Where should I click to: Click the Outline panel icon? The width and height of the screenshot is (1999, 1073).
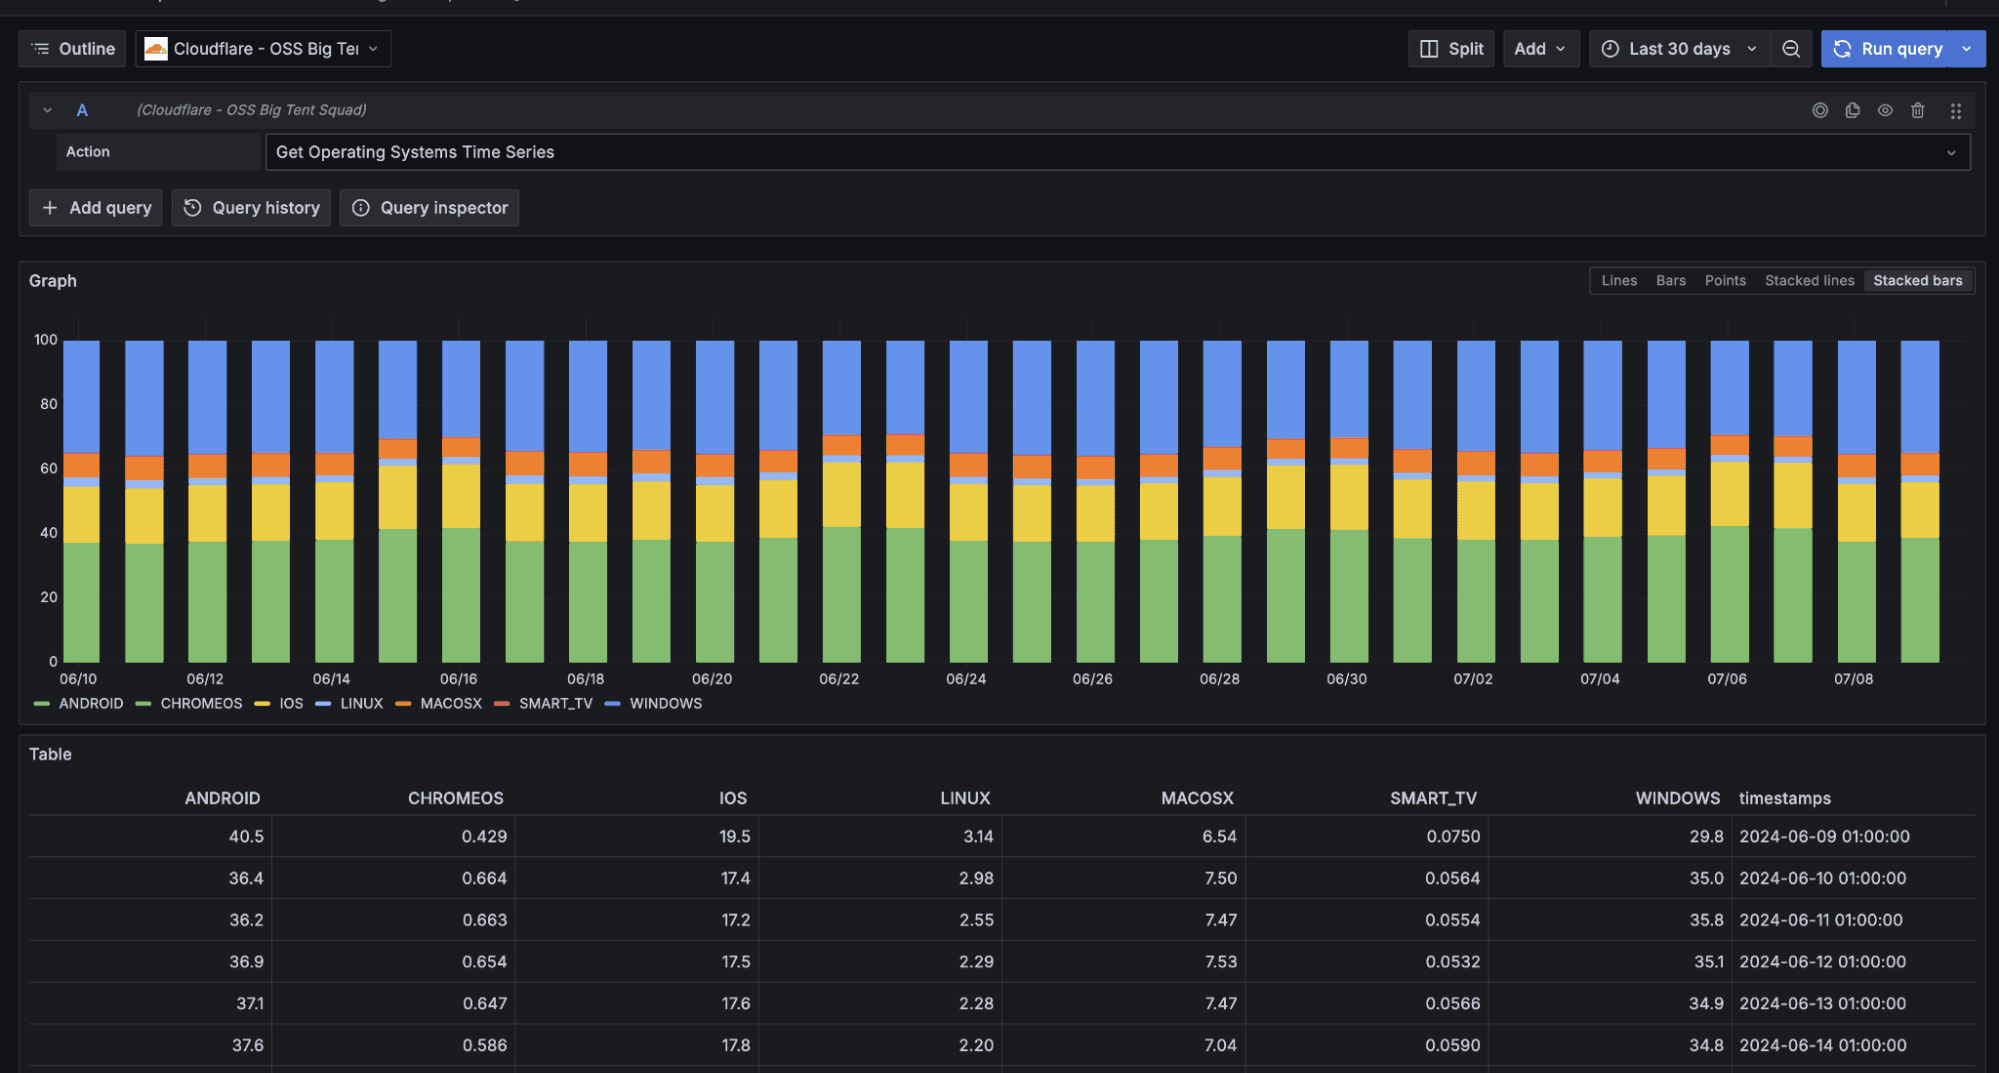(71, 48)
